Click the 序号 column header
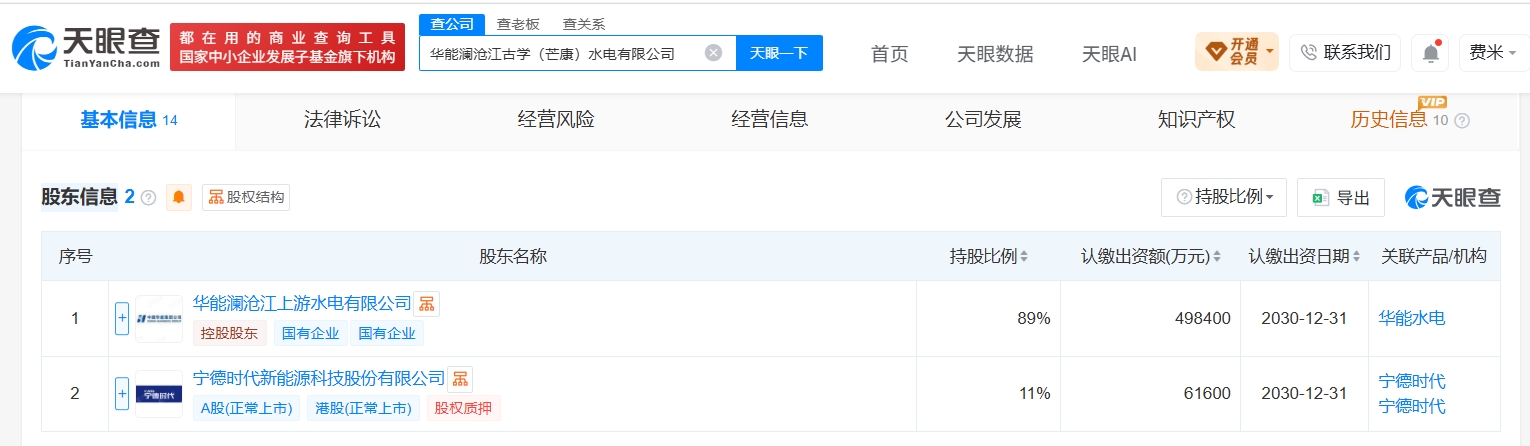This screenshot has width=1530, height=446. [x=75, y=256]
